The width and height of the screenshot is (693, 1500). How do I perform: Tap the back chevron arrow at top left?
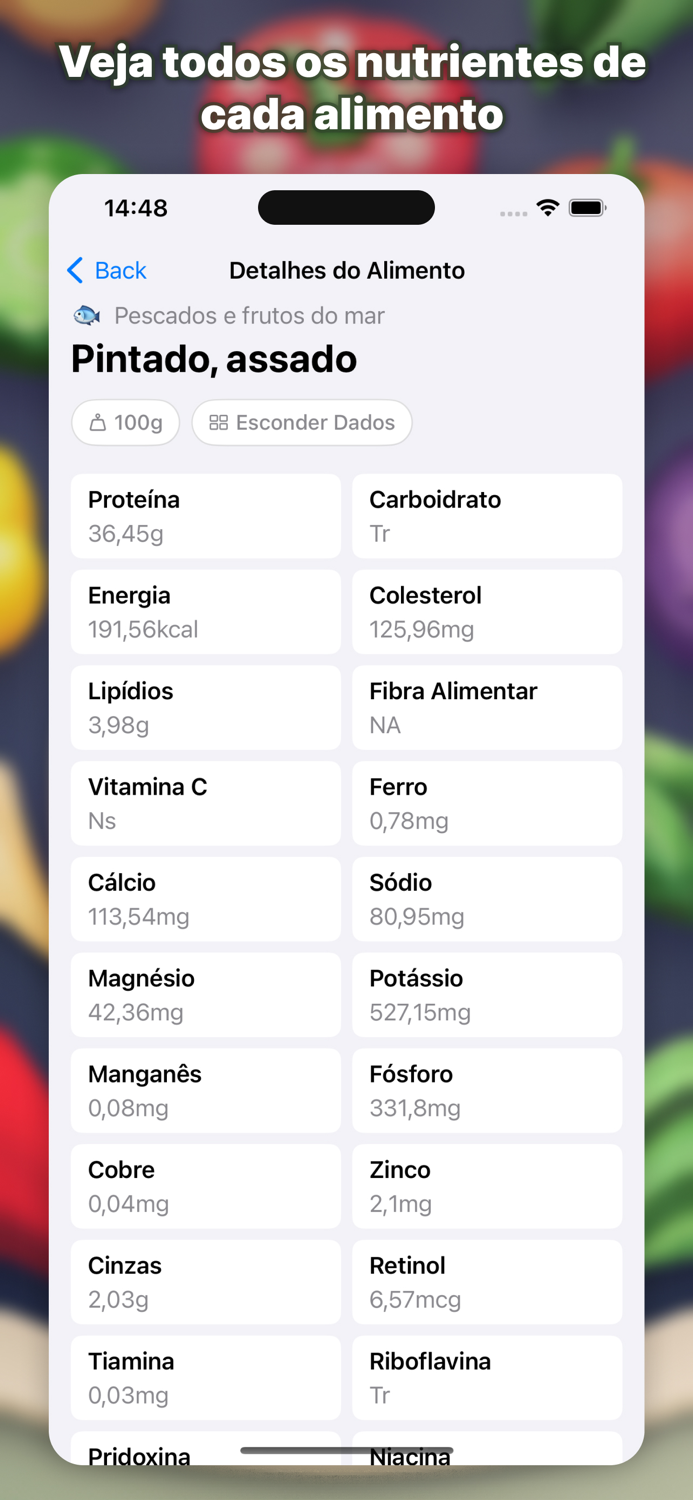point(73,270)
